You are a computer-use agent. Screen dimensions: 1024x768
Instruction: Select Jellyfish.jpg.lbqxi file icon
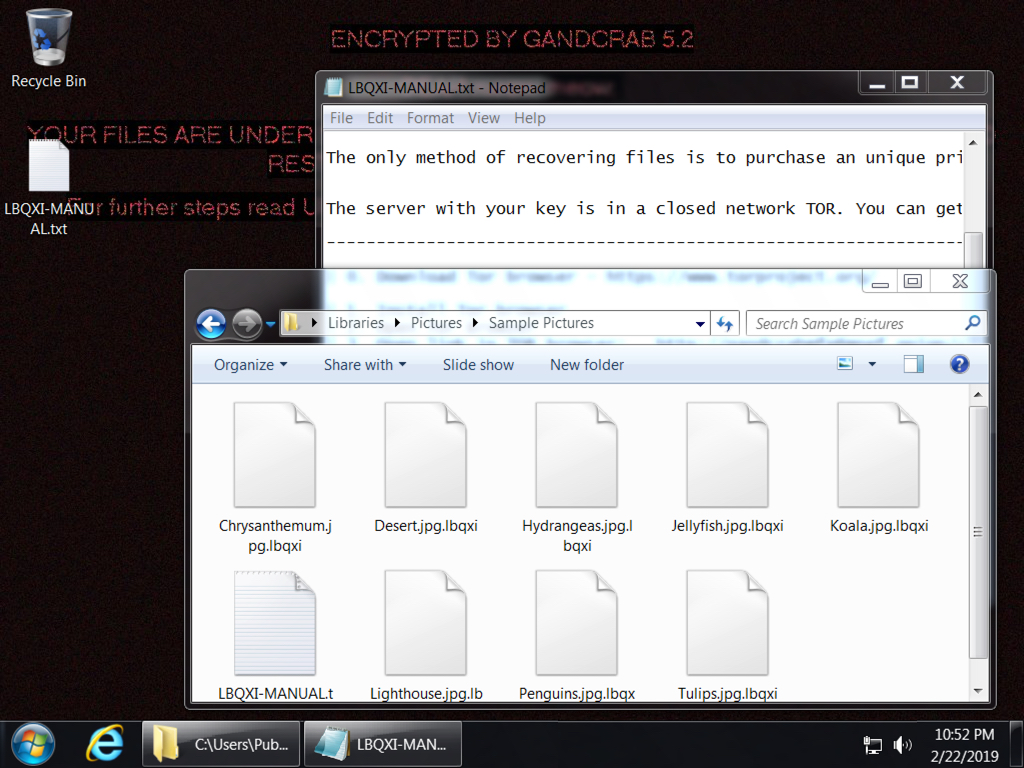click(728, 455)
